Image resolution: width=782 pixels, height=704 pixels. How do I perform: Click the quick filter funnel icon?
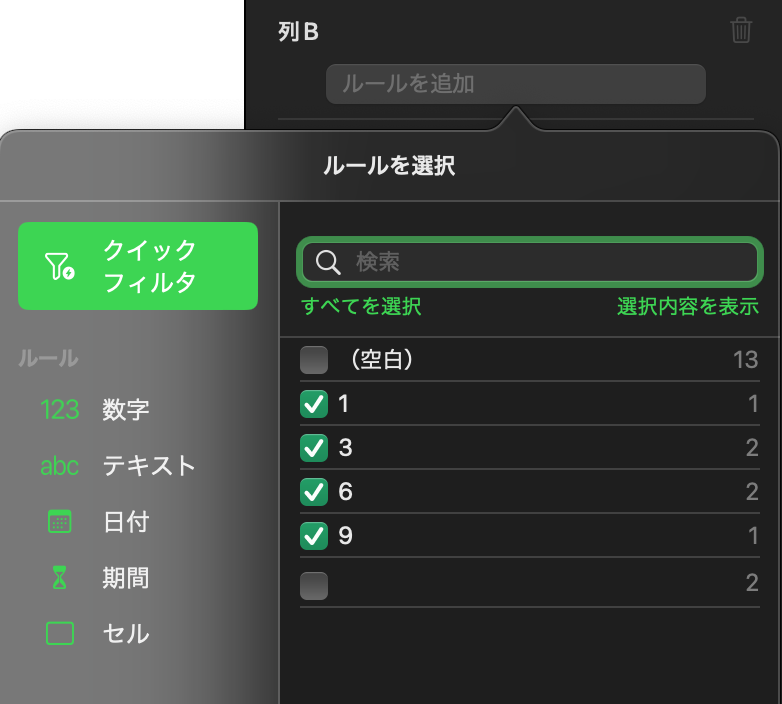pyautogui.click(x=59, y=266)
